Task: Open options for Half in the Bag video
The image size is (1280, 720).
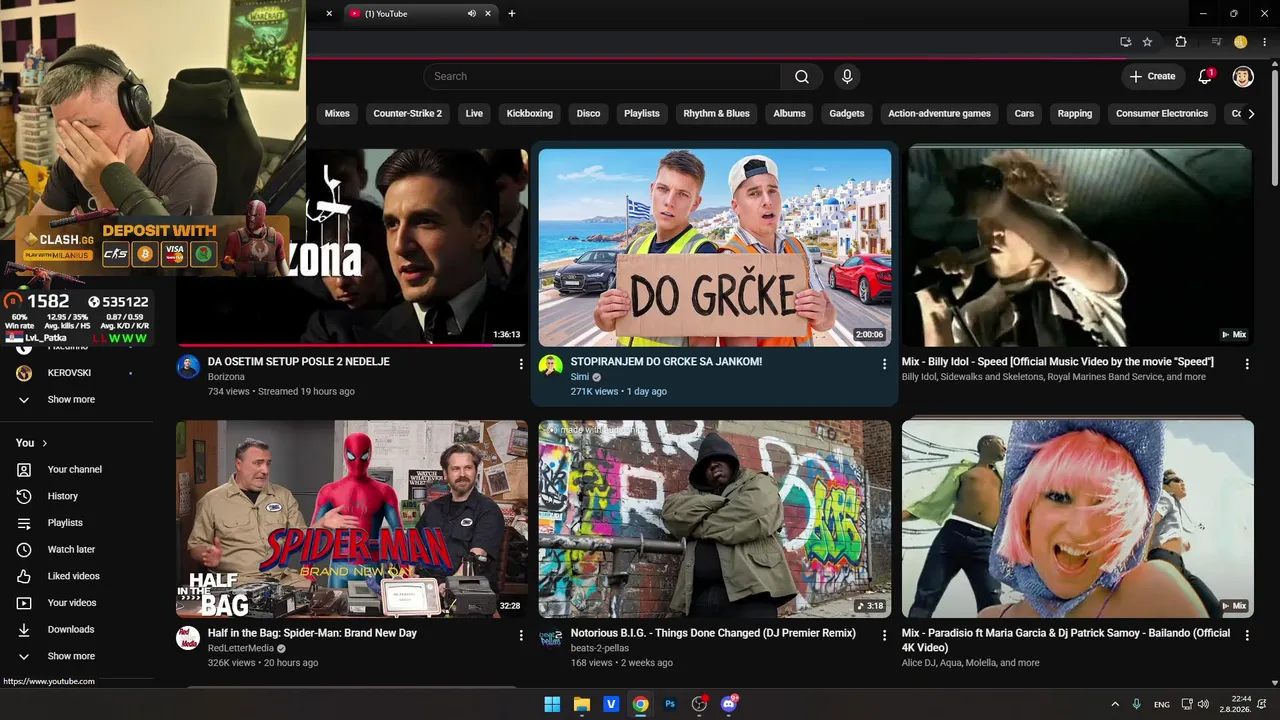Action: (x=521, y=635)
